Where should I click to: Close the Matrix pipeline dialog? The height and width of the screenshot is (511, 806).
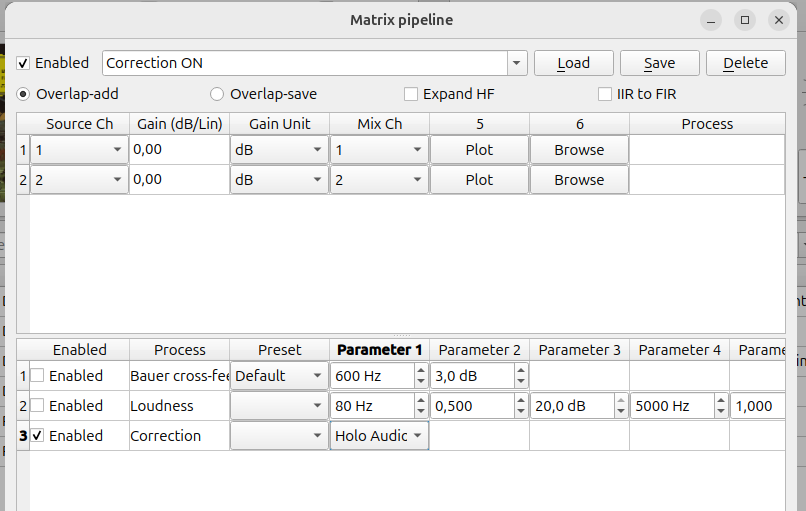pyautogui.click(x=779, y=20)
